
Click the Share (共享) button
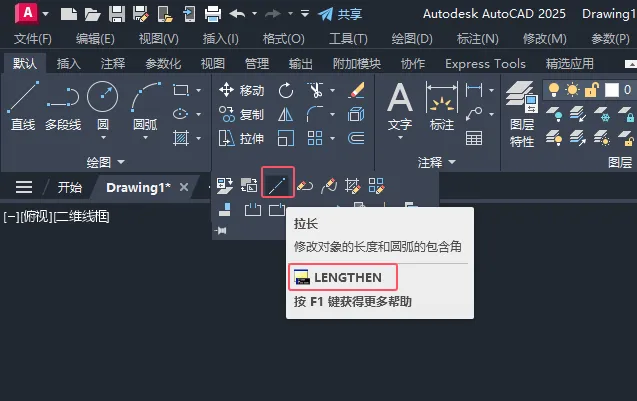(x=340, y=14)
